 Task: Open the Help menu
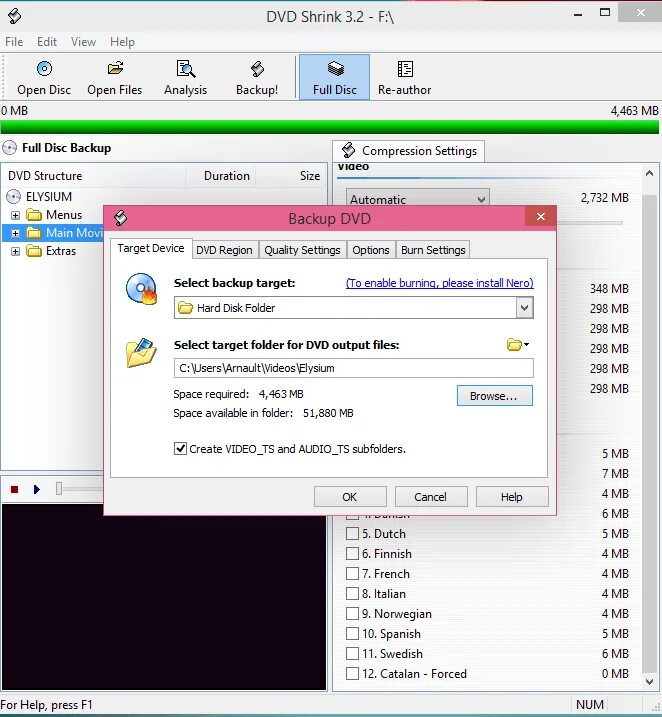coord(122,42)
